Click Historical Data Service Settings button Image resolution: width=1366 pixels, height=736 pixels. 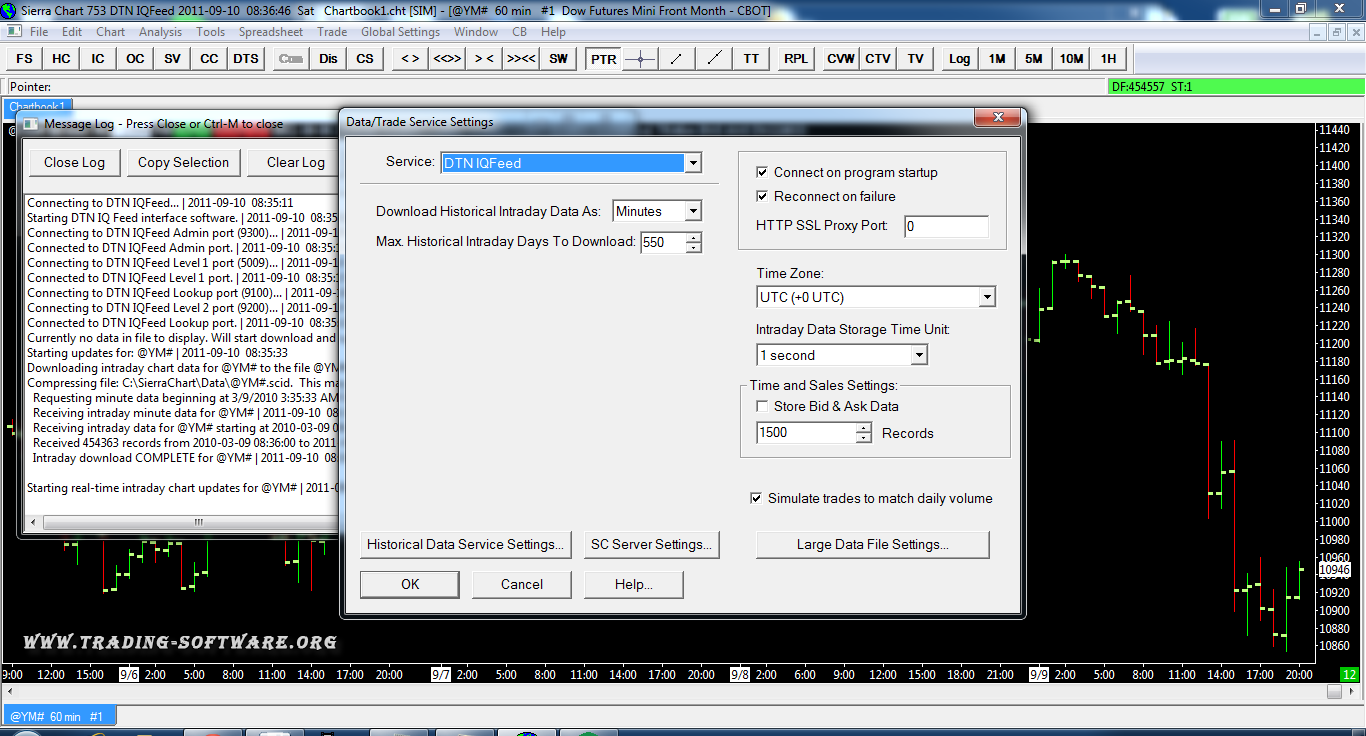[x=465, y=545]
